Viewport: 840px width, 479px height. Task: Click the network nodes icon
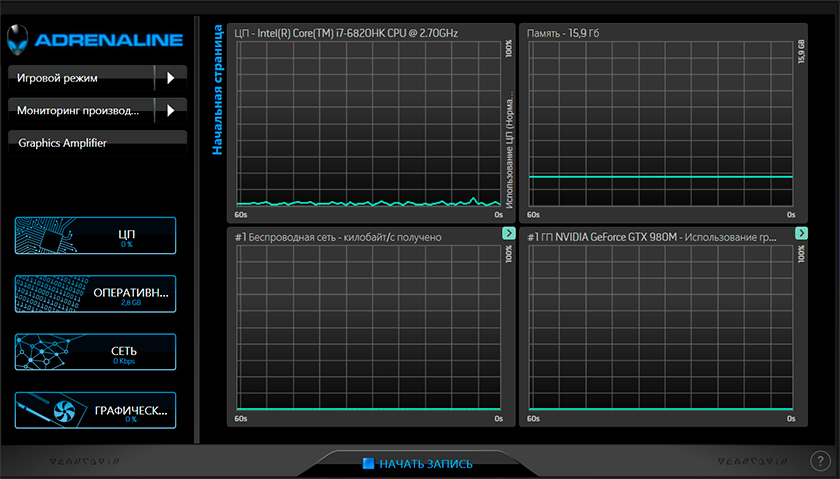[44, 352]
